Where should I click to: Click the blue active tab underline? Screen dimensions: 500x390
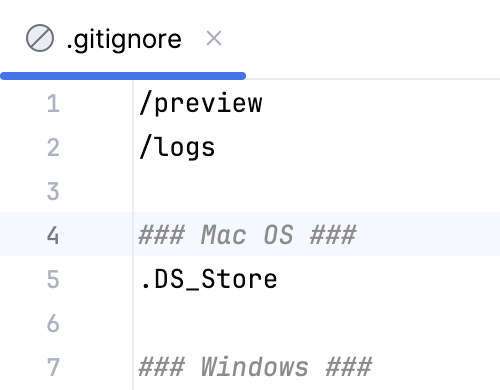123,76
